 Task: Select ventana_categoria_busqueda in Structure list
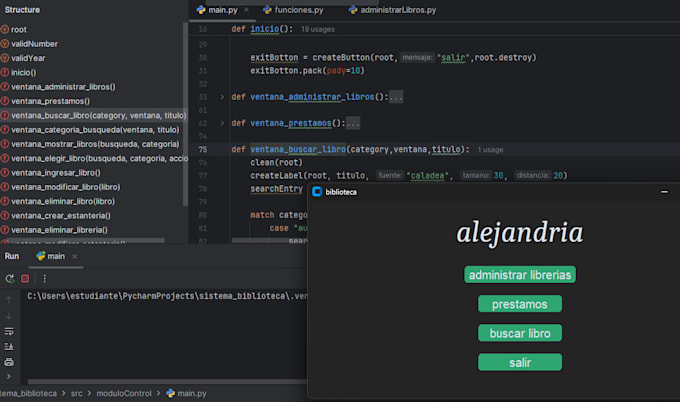95,130
